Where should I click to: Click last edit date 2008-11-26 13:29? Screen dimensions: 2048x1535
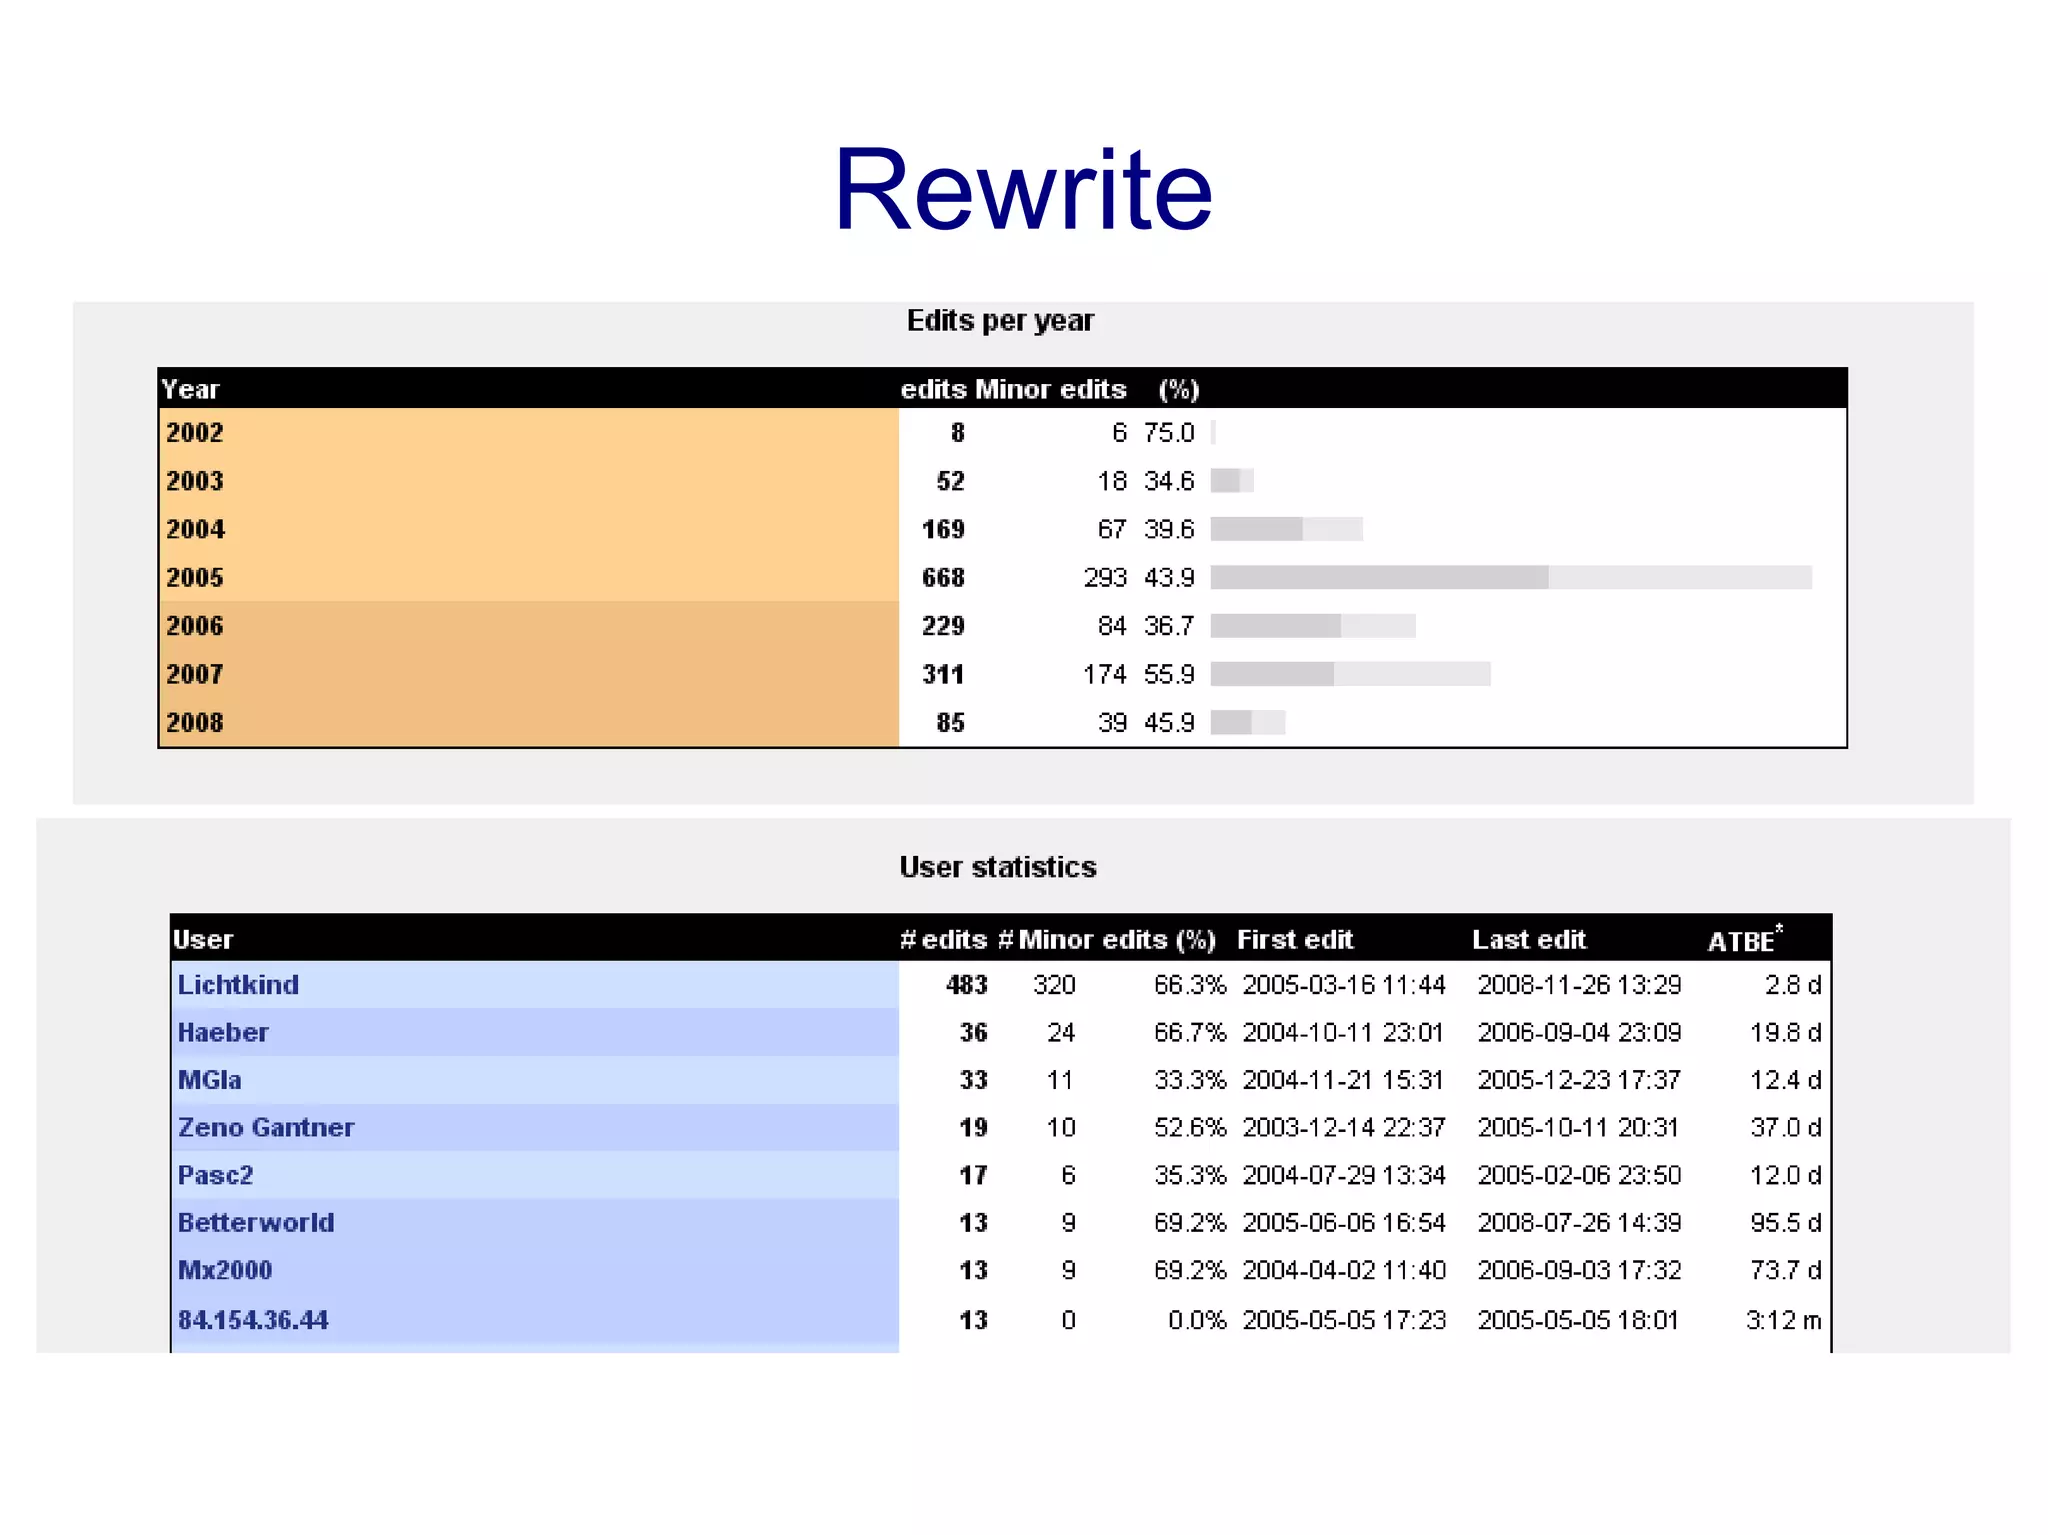[x=1579, y=985]
